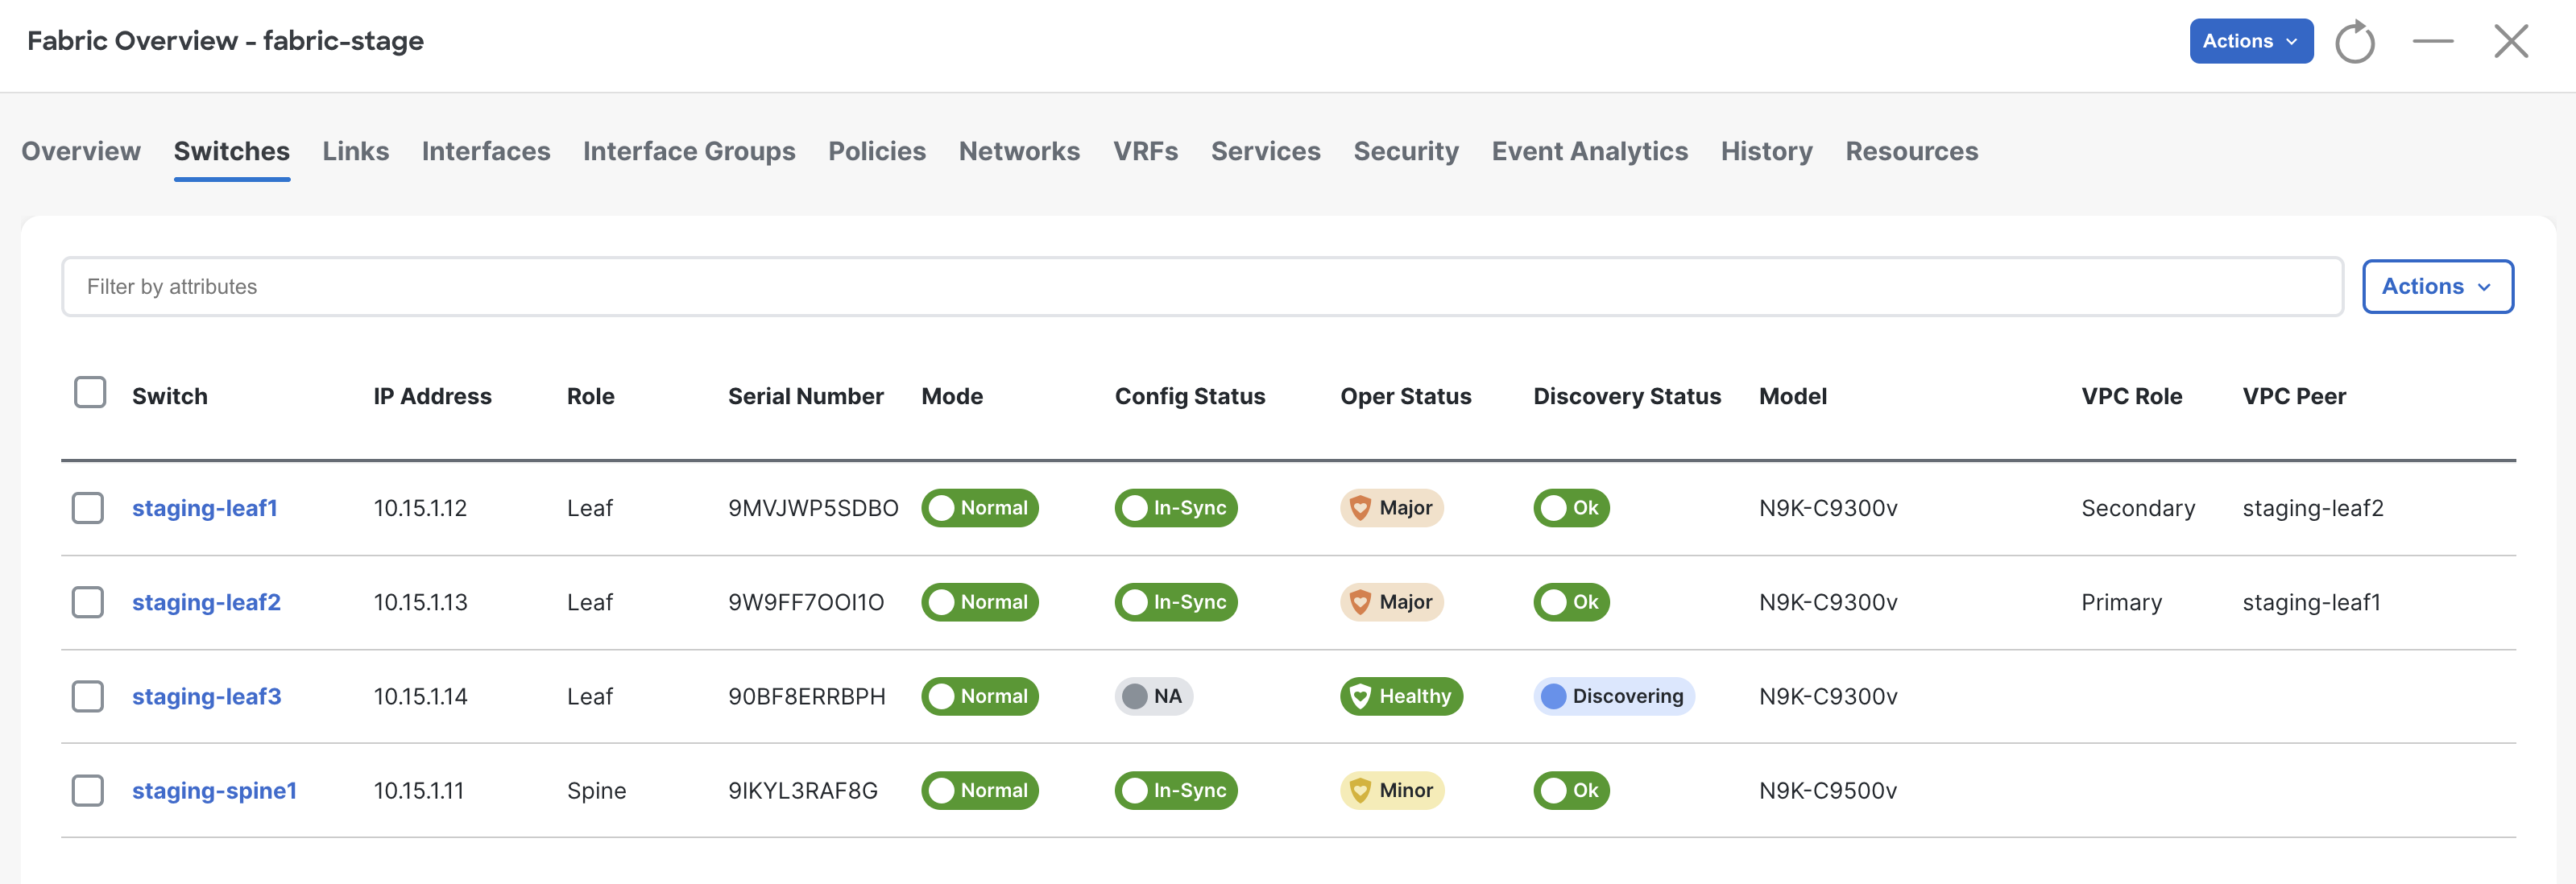Click the Secondary VPC role cell
The image size is (2576, 884).
pyautogui.click(x=2138, y=508)
